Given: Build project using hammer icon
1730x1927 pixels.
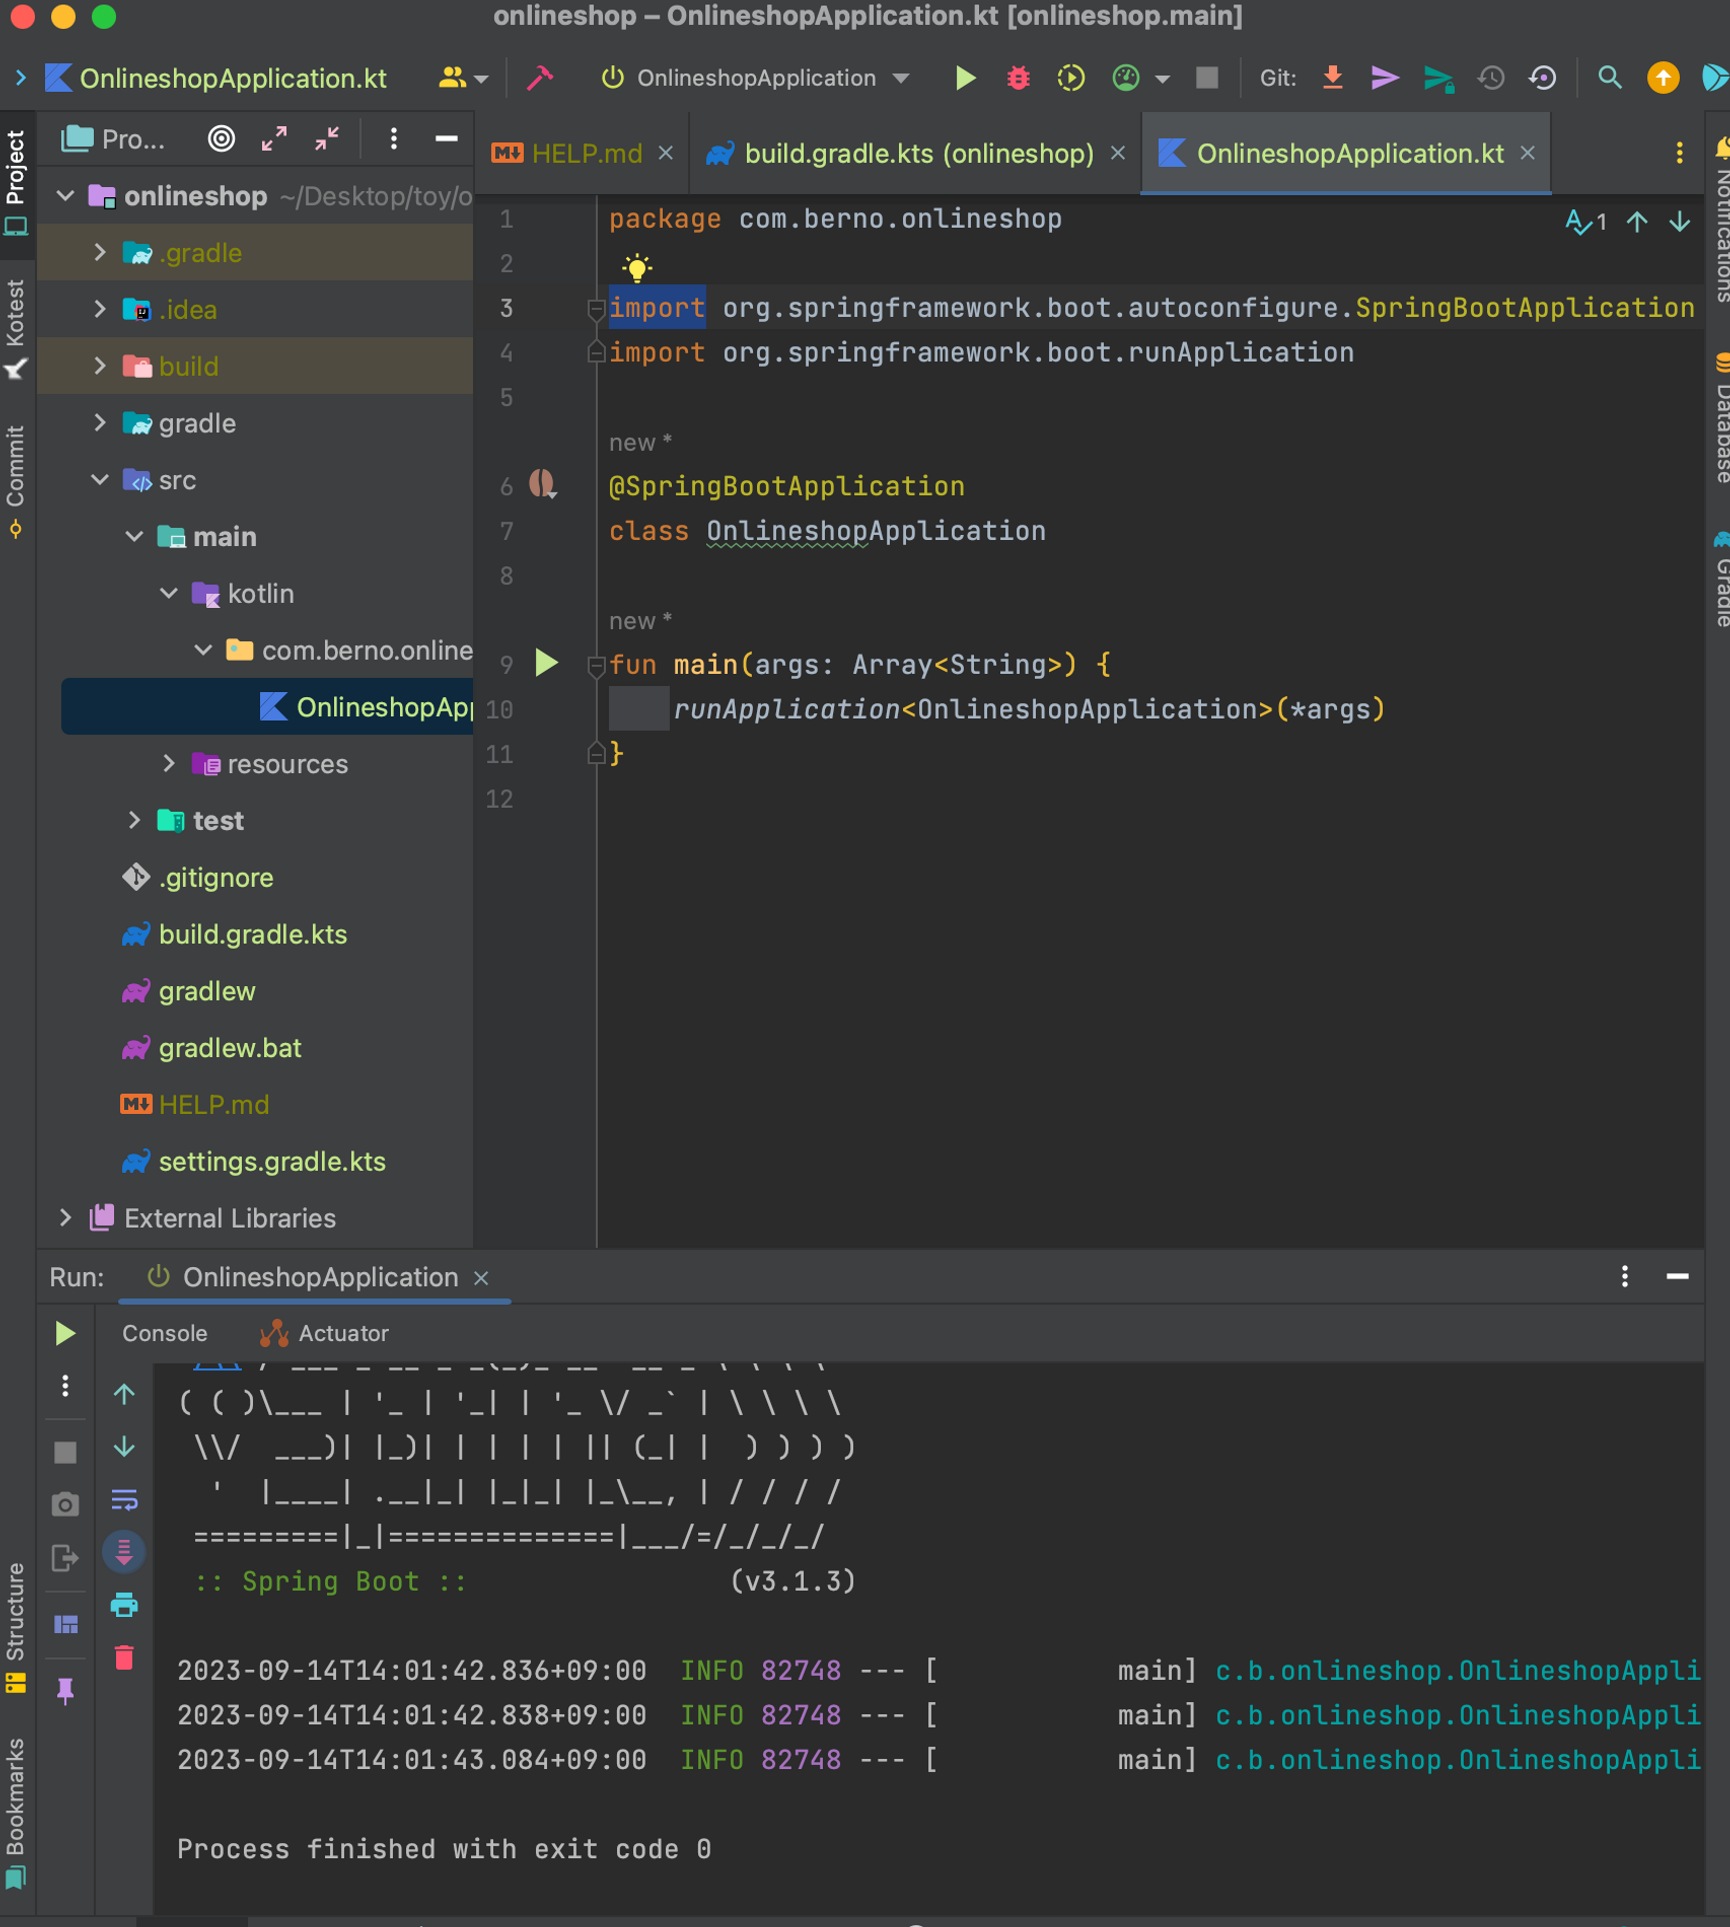Looking at the screenshot, I should point(540,78).
